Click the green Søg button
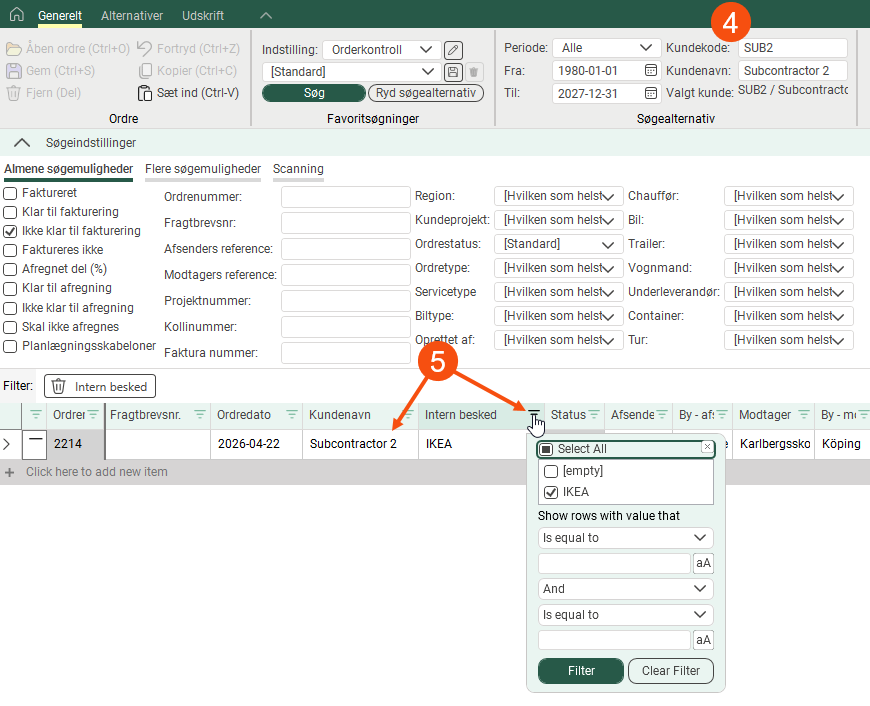 pyautogui.click(x=314, y=93)
